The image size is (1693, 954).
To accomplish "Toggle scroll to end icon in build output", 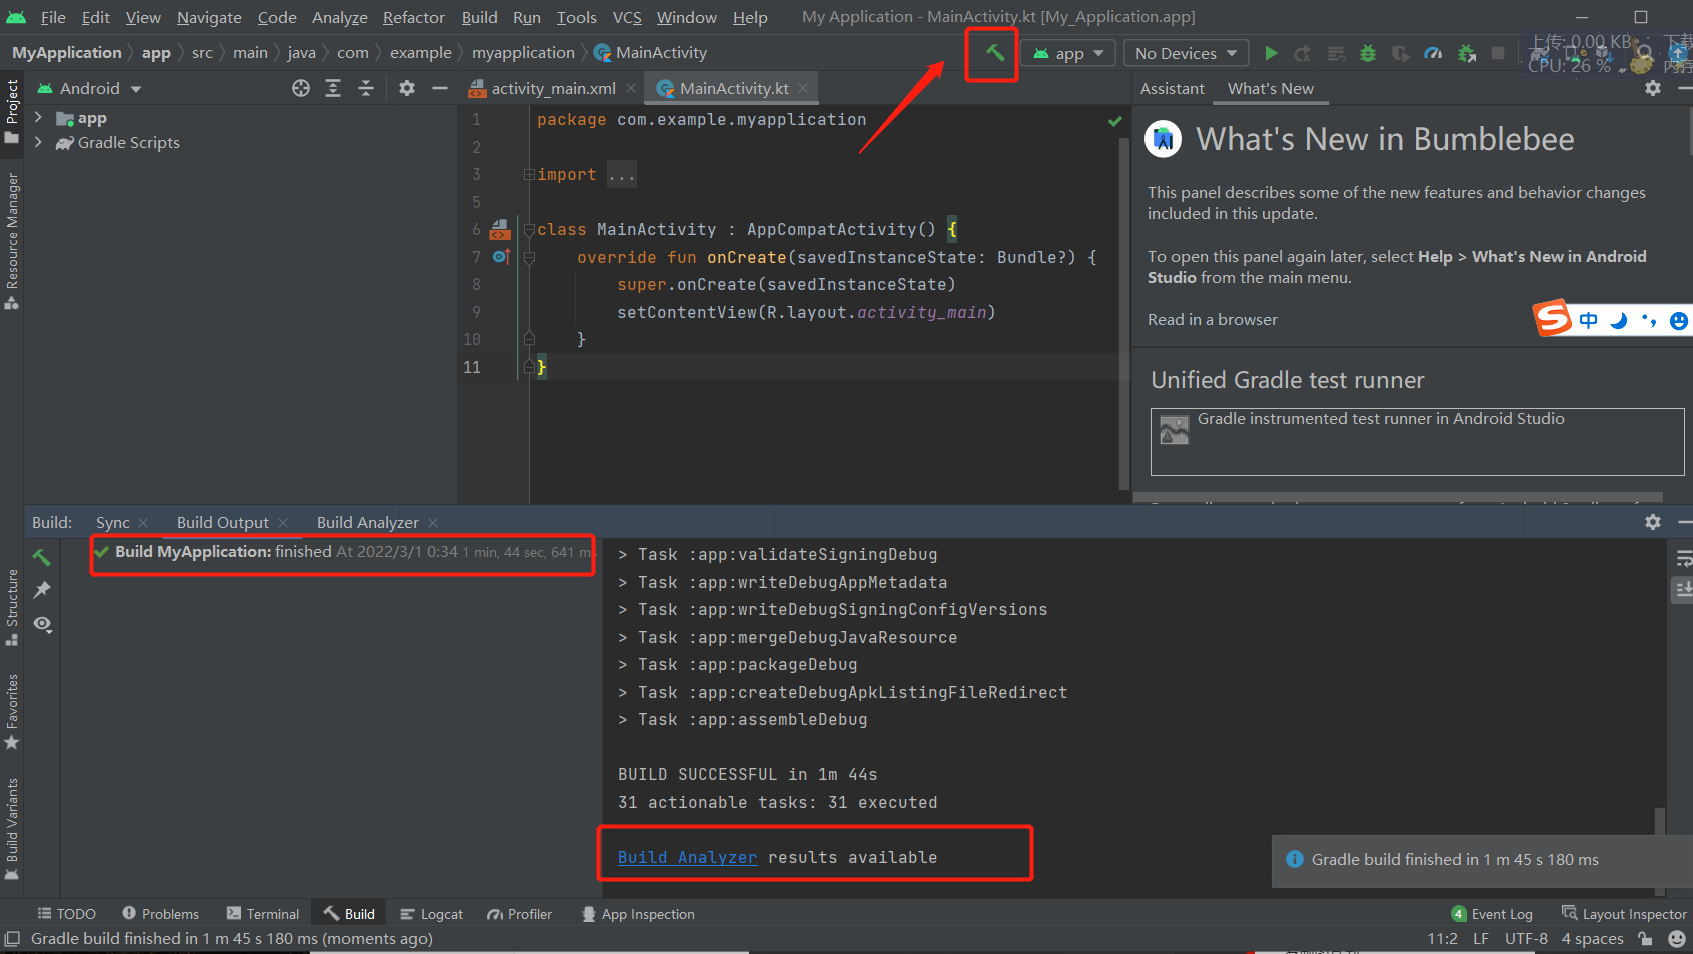I will coord(1683,590).
